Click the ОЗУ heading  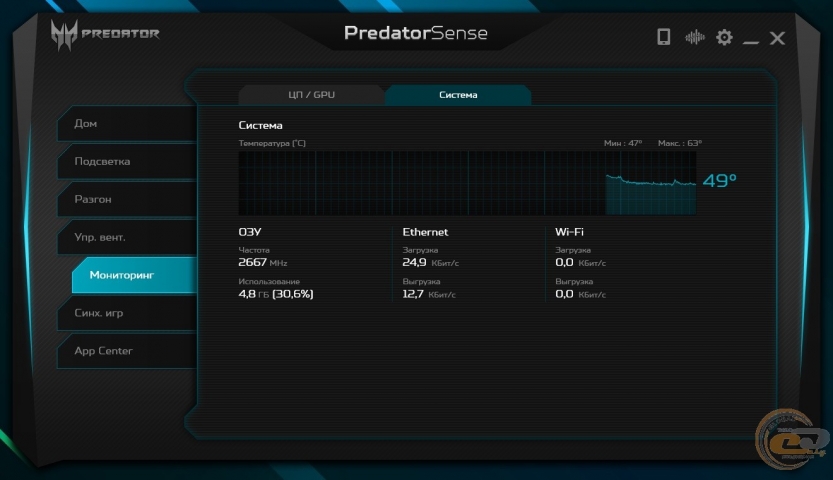tap(250, 232)
